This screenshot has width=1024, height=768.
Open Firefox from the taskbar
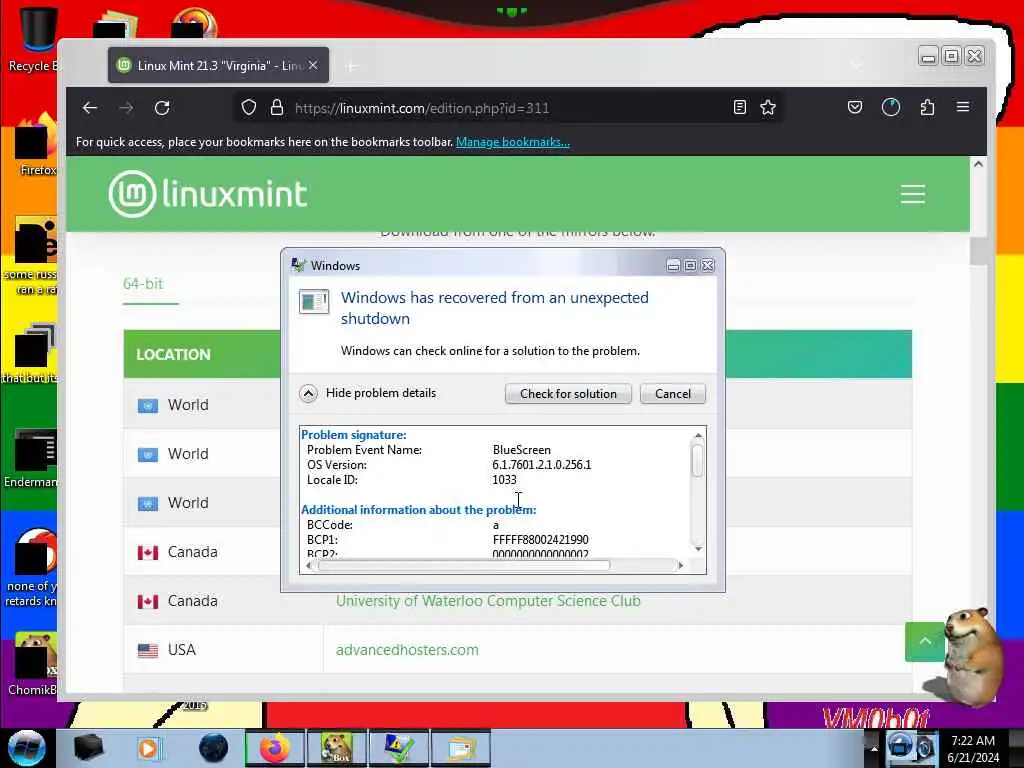pyautogui.click(x=275, y=748)
